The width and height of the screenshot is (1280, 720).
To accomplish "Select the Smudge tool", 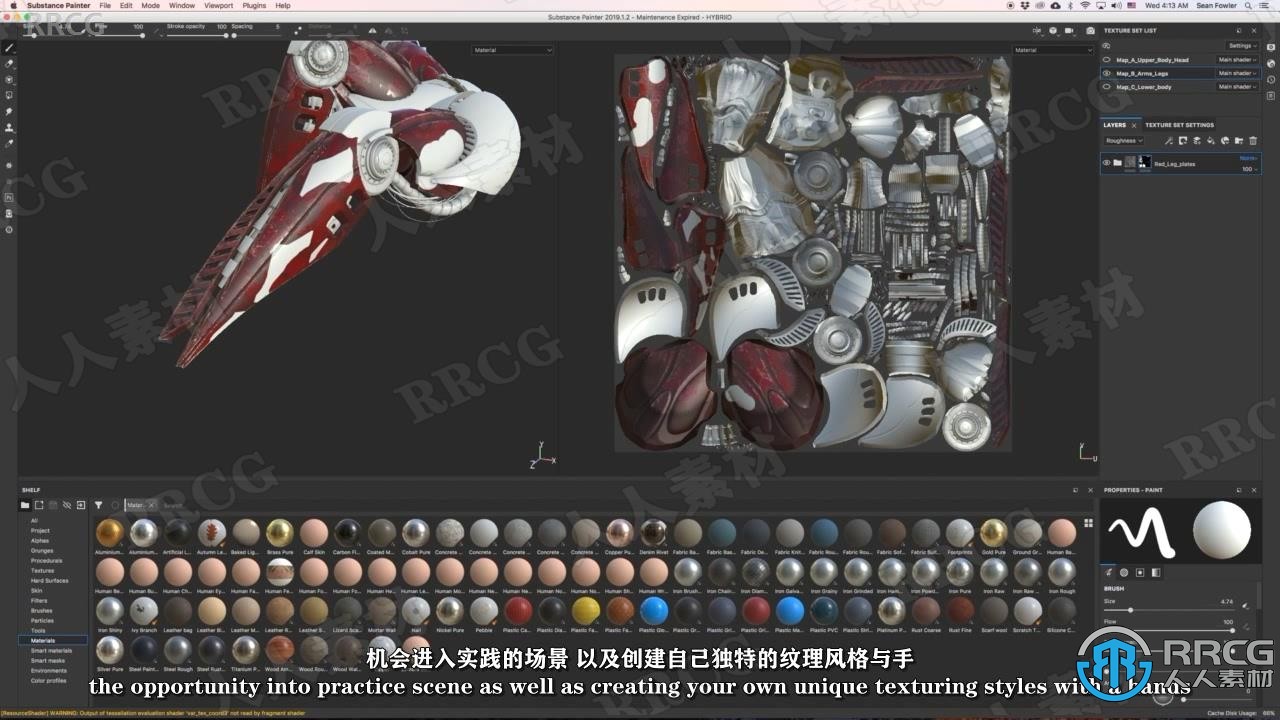I will coord(9,111).
